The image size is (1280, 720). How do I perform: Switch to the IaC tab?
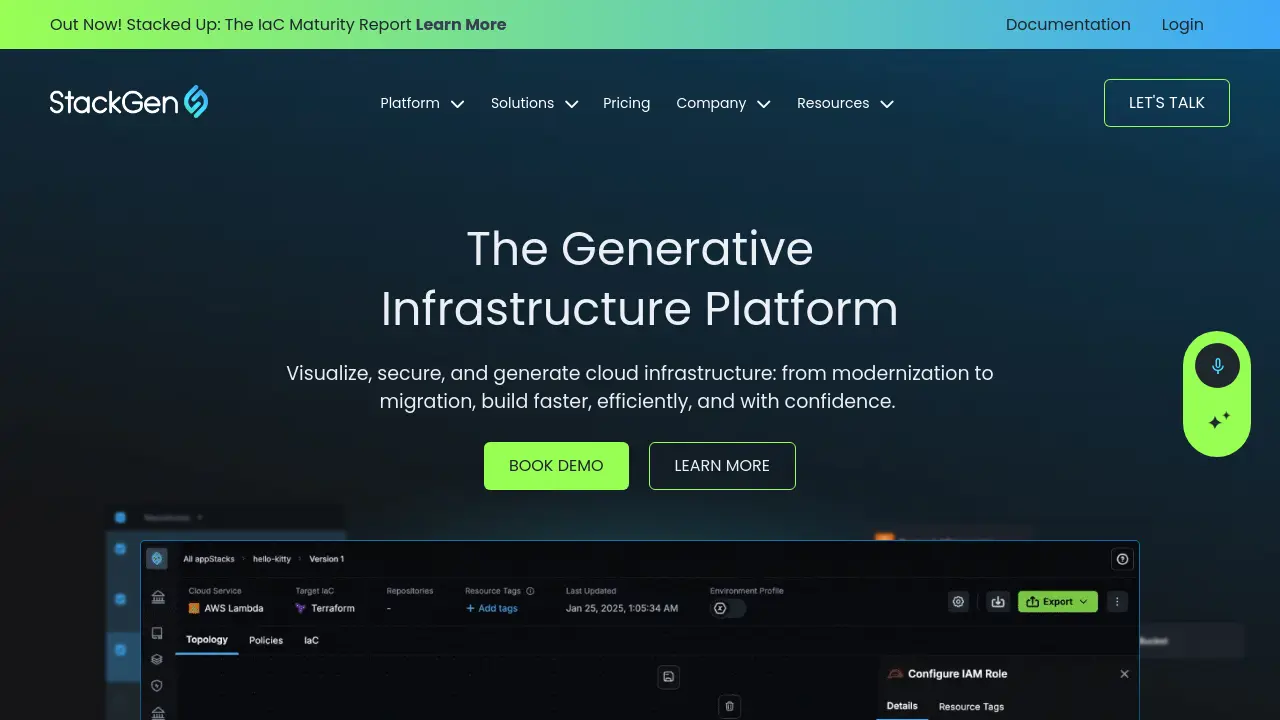(311, 640)
